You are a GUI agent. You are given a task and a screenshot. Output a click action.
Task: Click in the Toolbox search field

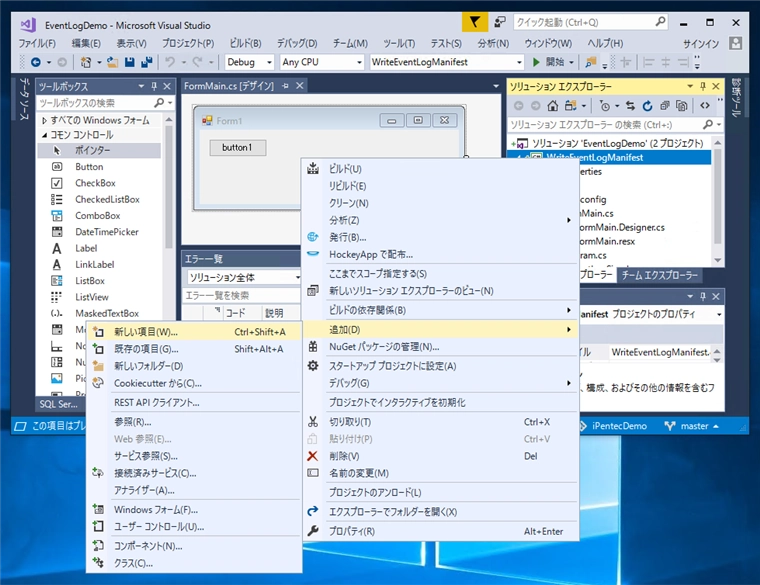coord(96,103)
